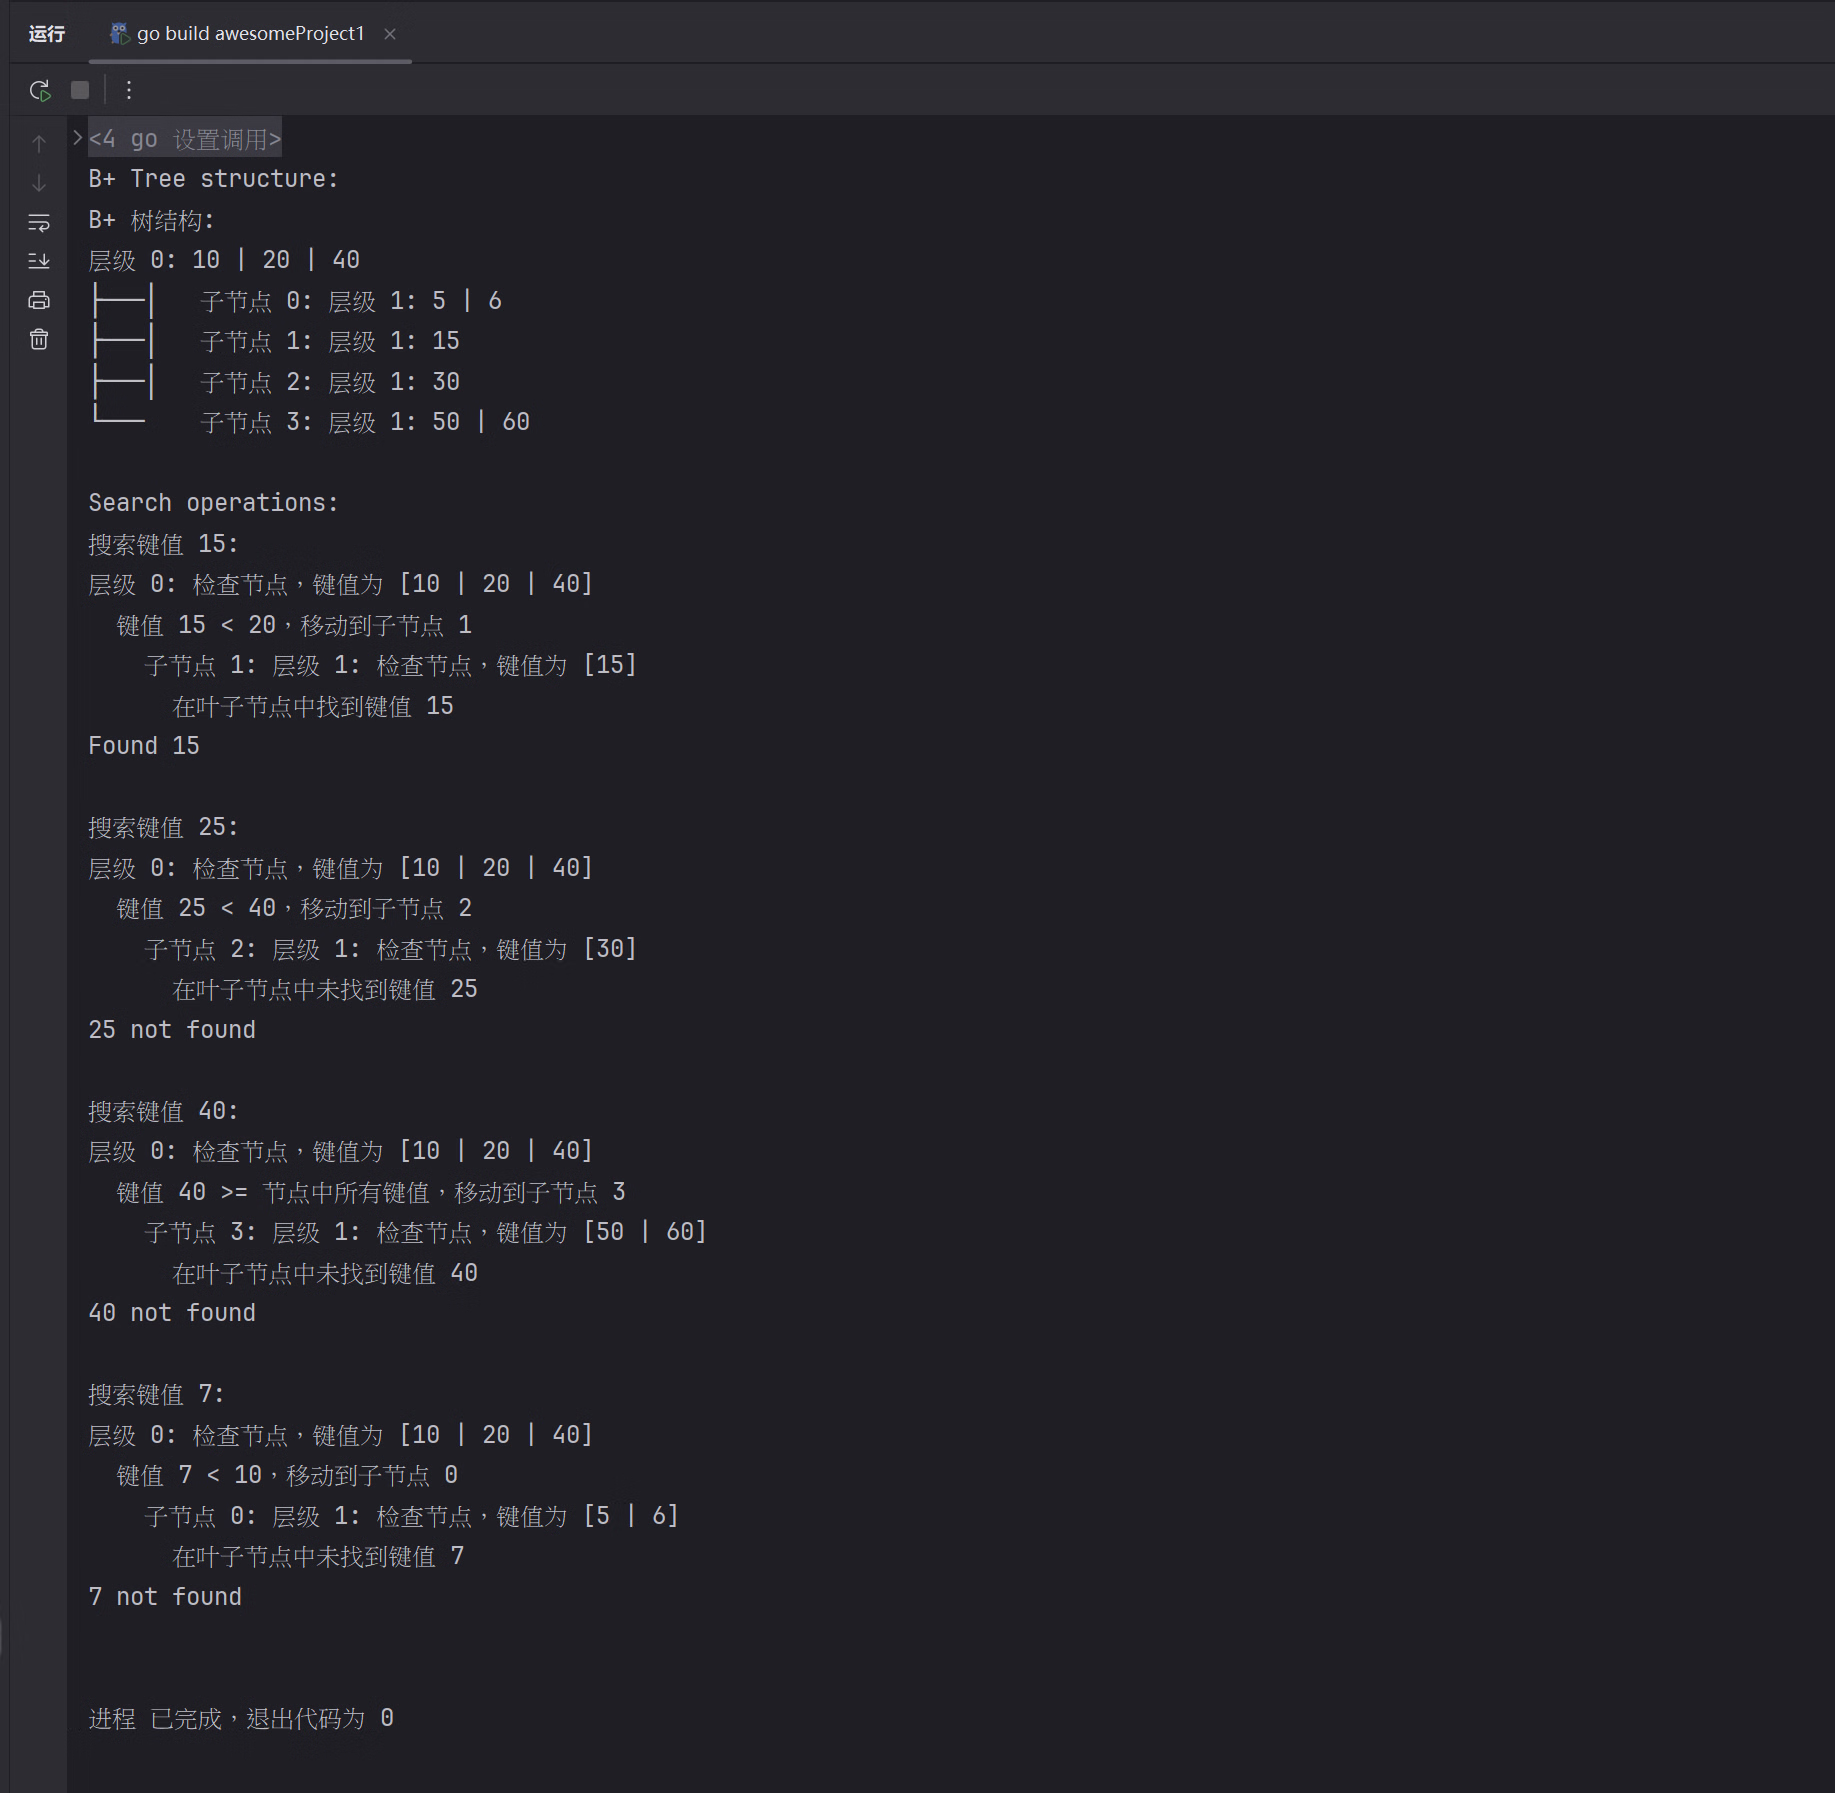This screenshot has height=1793, width=1835.
Task: Enable scroll to end of output
Action: (x=39, y=261)
